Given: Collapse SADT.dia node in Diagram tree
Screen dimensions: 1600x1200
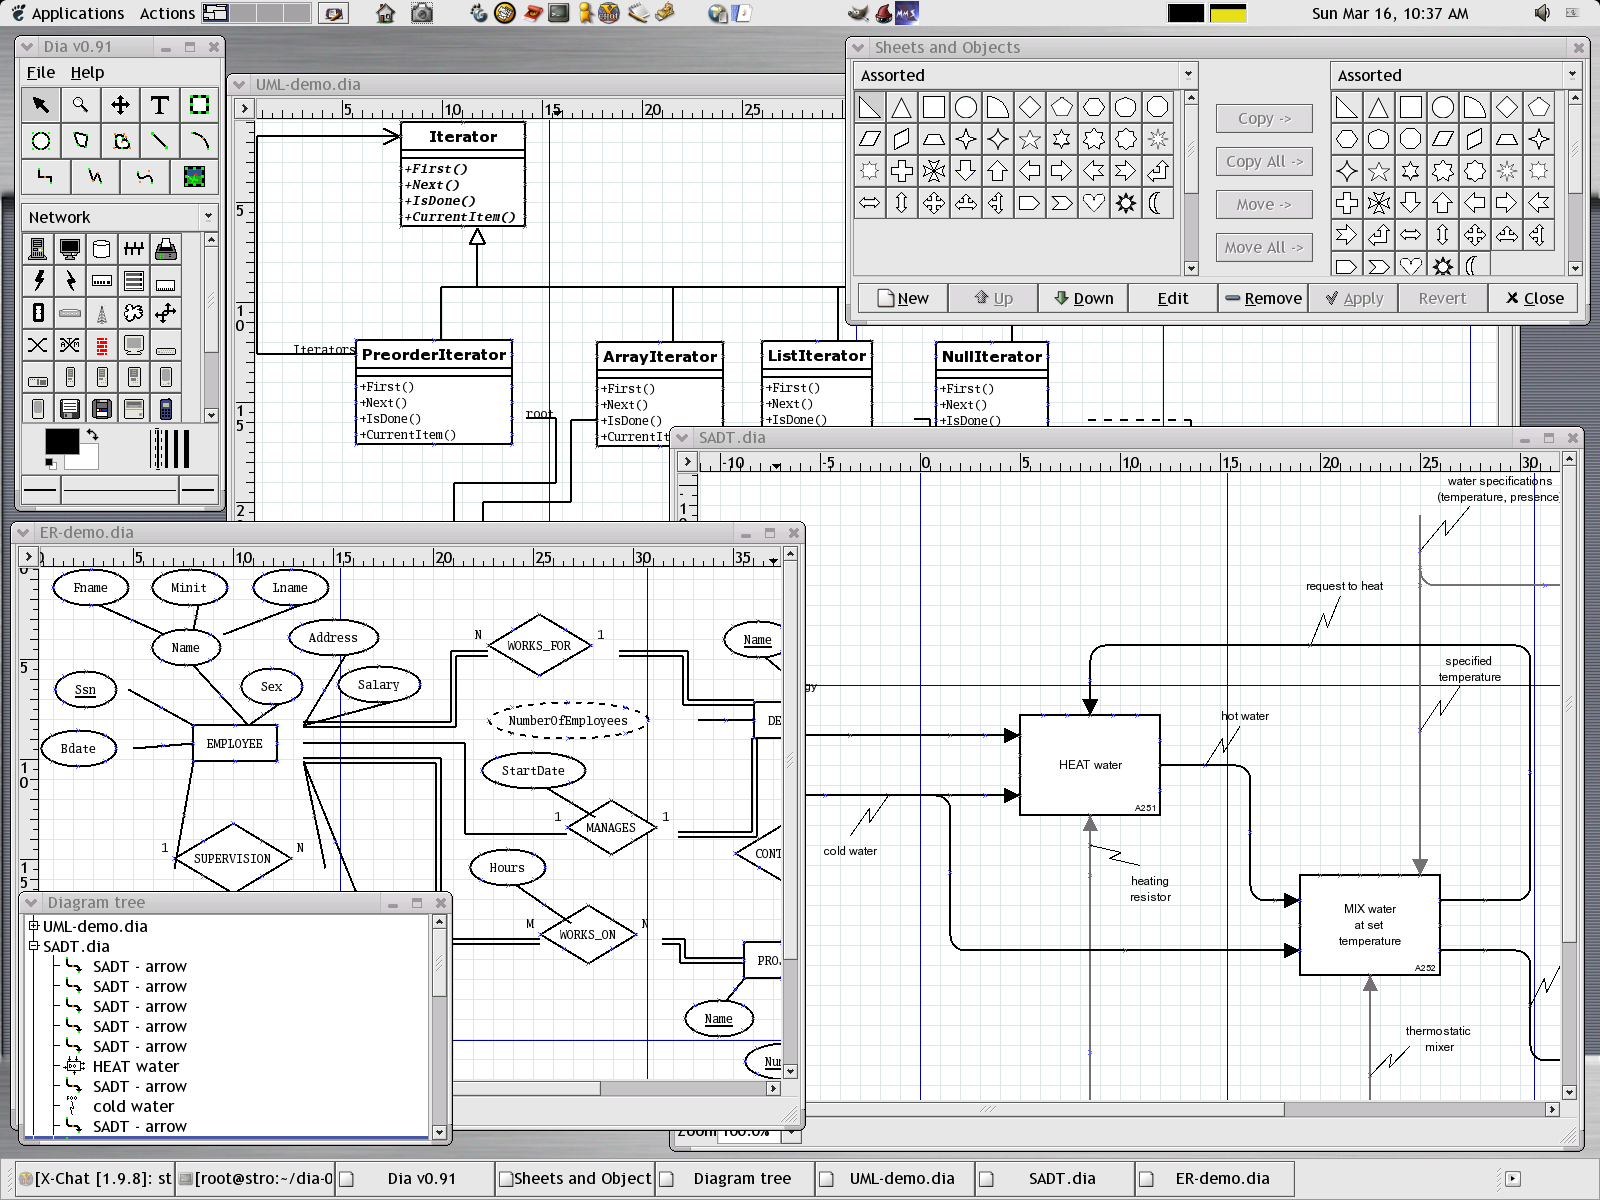Looking at the screenshot, I should tap(34, 946).
